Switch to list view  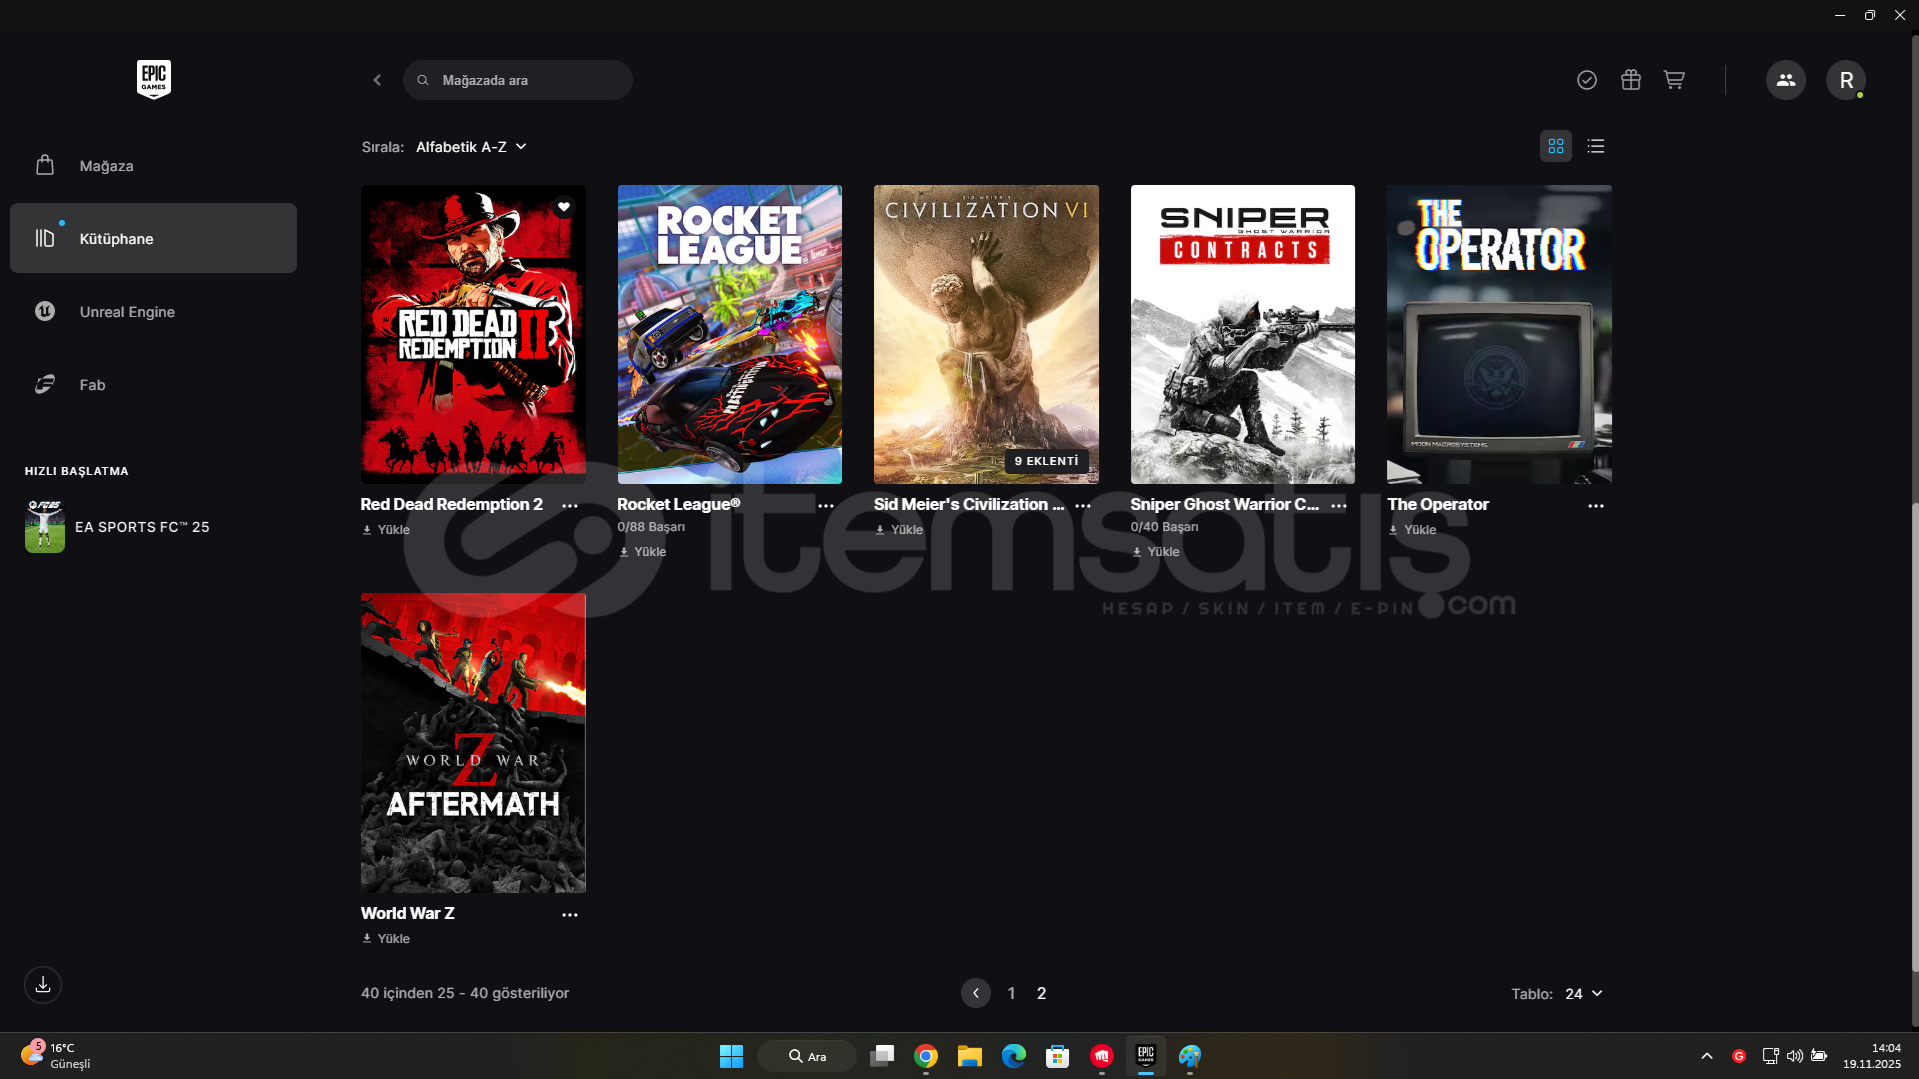point(1596,147)
